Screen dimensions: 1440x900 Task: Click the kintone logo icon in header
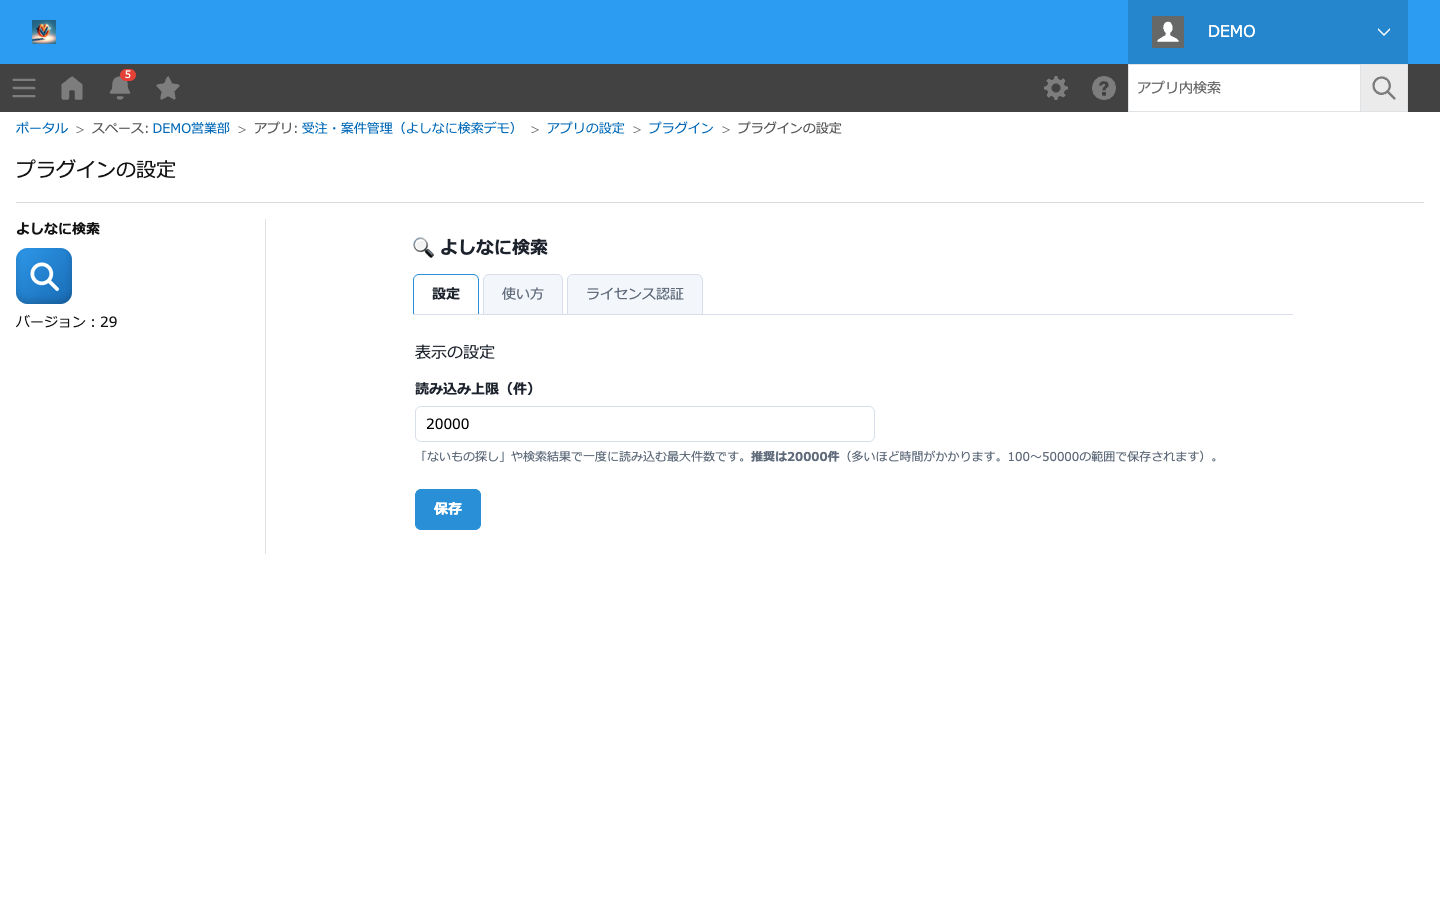(x=44, y=32)
